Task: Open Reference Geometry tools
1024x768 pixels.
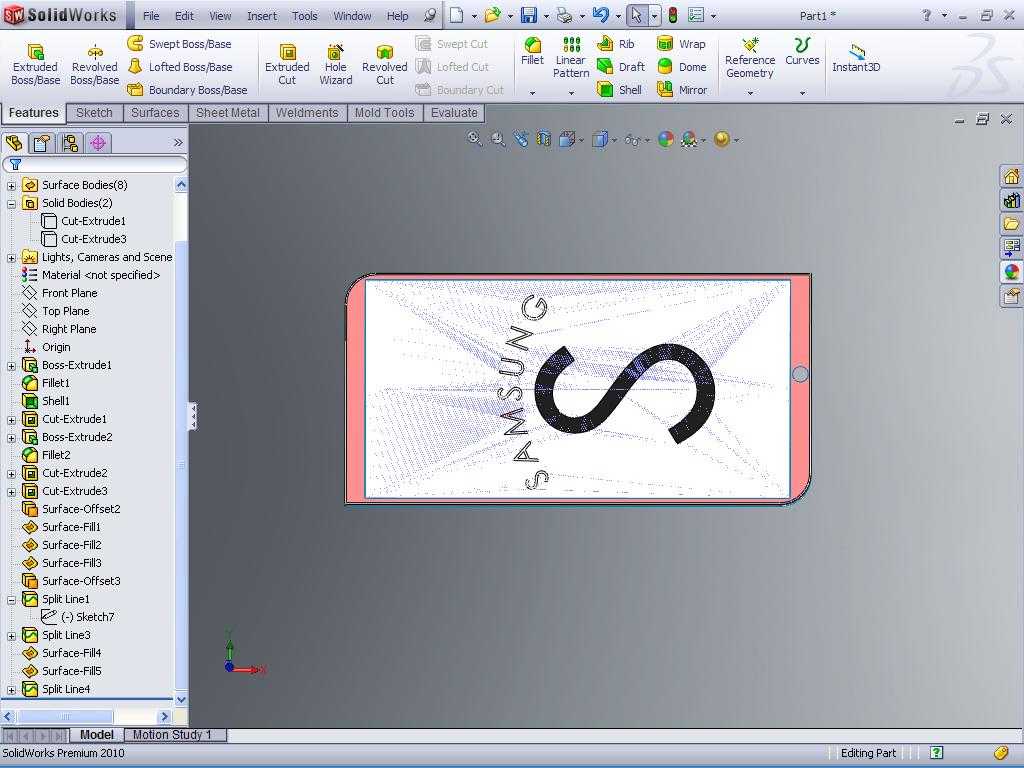Action: click(x=750, y=57)
